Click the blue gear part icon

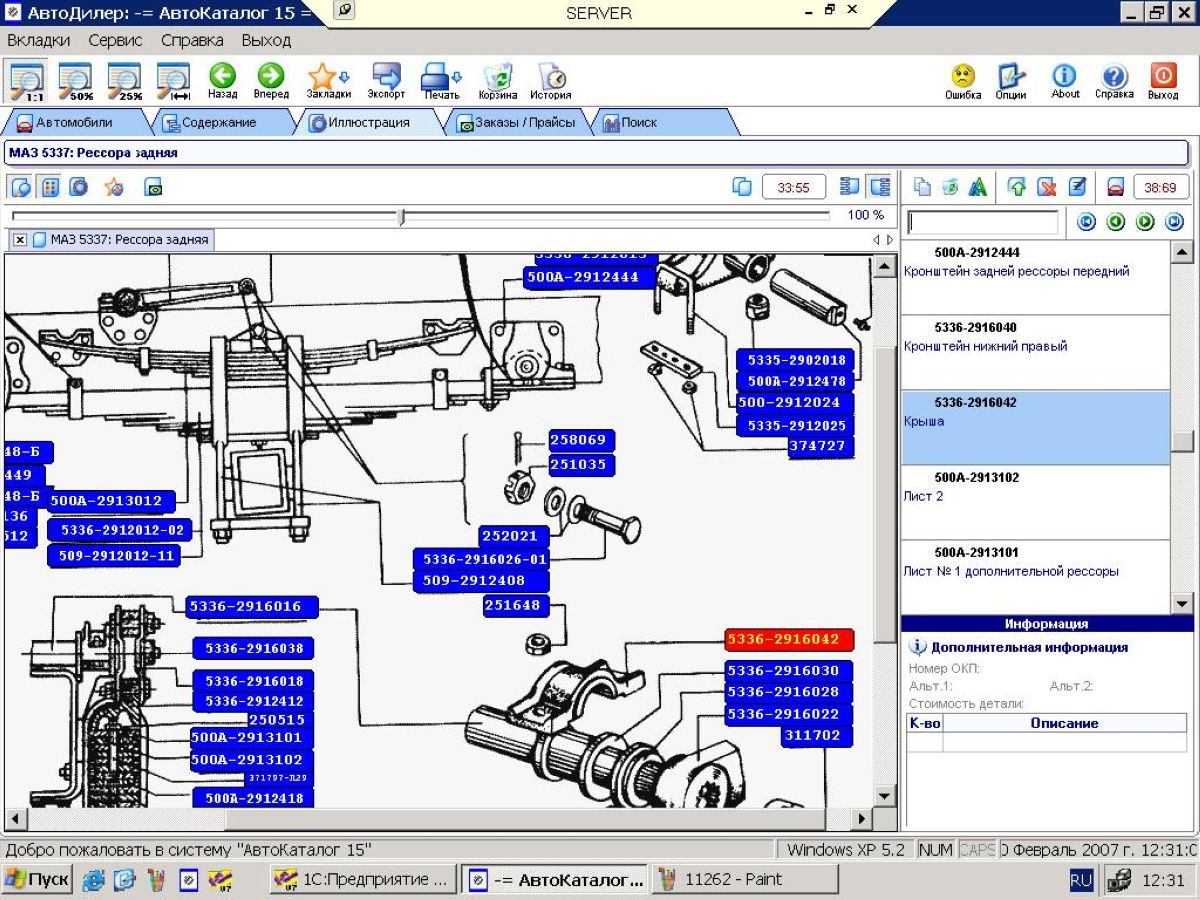(79, 187)
